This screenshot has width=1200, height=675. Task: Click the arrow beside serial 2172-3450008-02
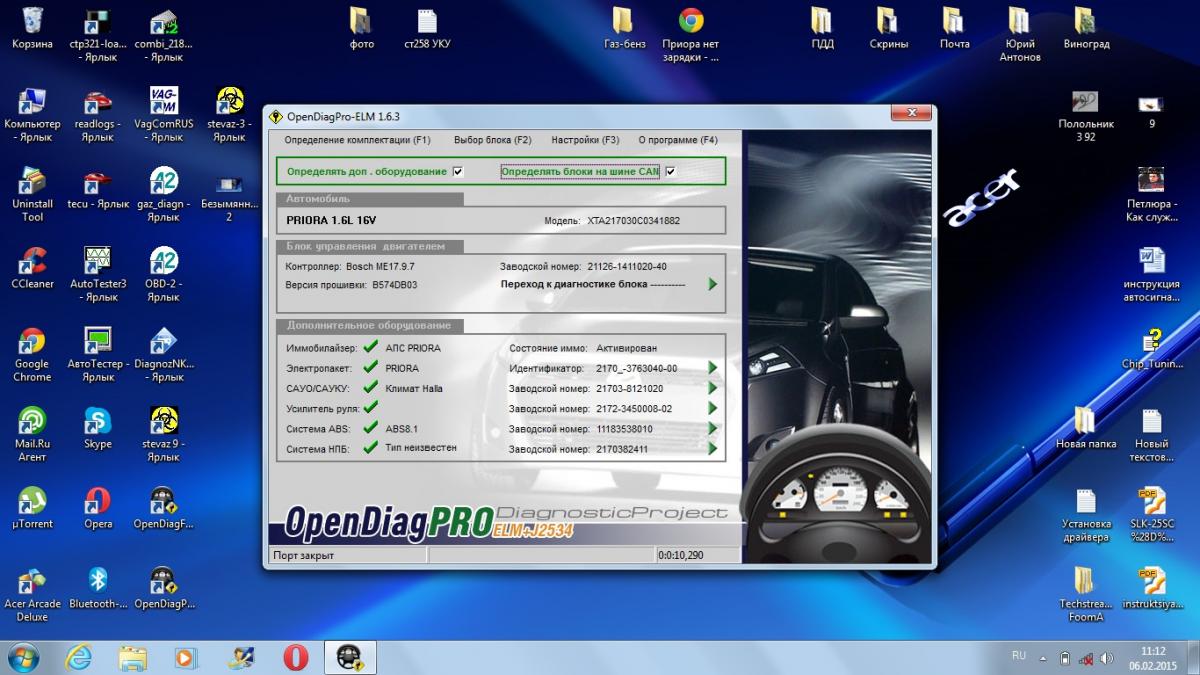713,408
